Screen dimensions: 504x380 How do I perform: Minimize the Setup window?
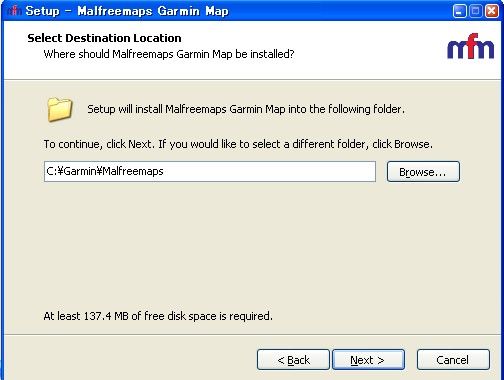pyautogui.click(x=459, y=11)
